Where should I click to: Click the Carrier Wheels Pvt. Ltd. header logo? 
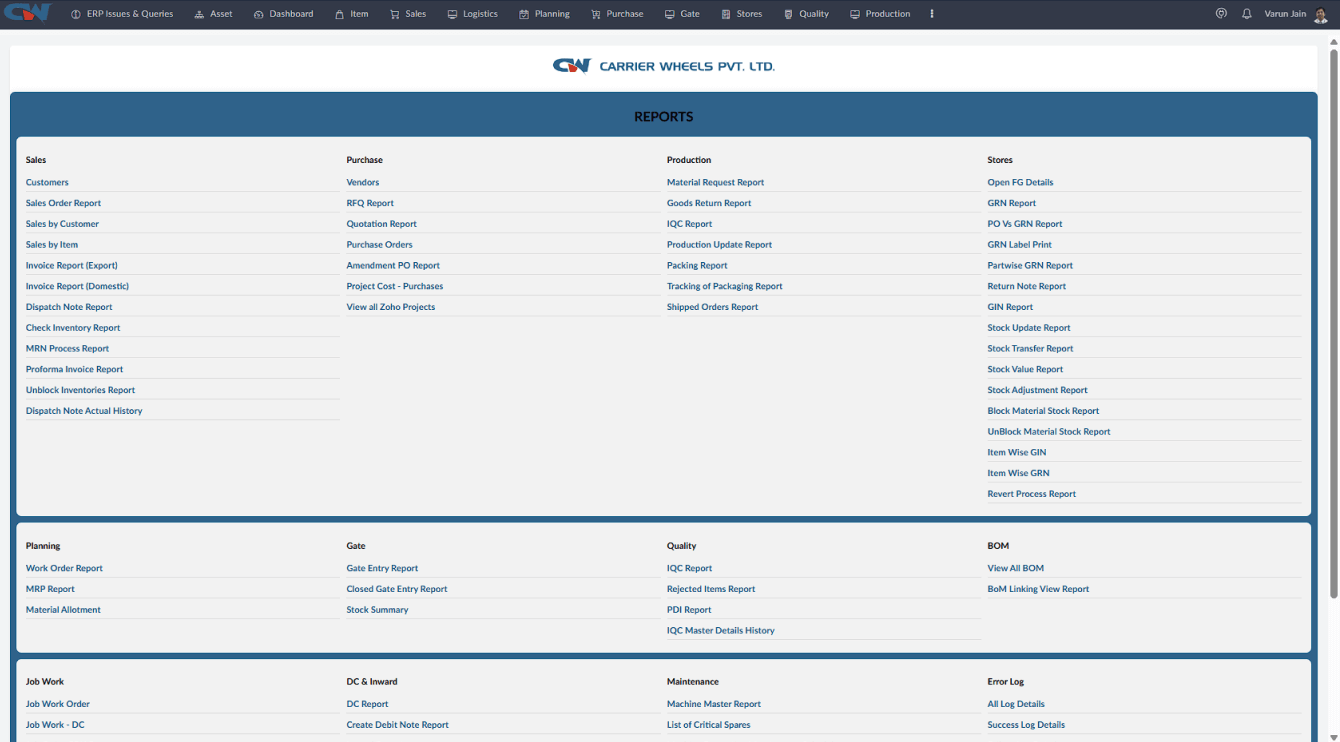pyautogui.click(x=664, y=66)
